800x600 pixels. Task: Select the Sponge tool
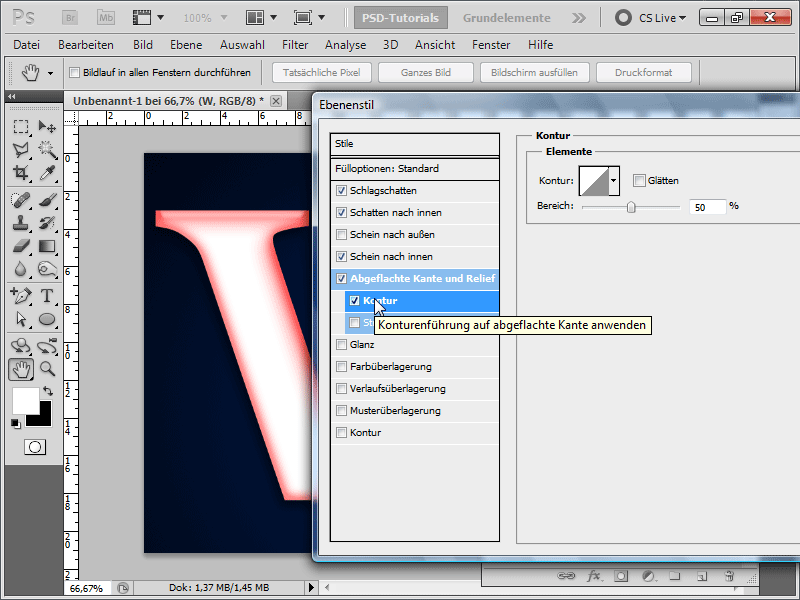coord(47,269)
